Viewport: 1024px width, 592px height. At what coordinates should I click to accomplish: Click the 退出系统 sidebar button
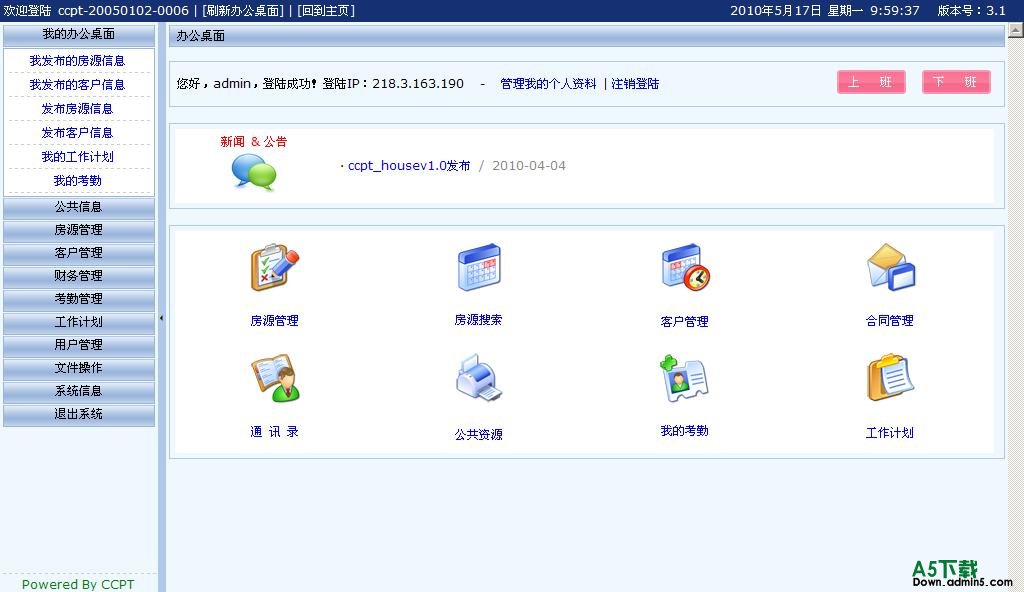click(x=79, y=414)
